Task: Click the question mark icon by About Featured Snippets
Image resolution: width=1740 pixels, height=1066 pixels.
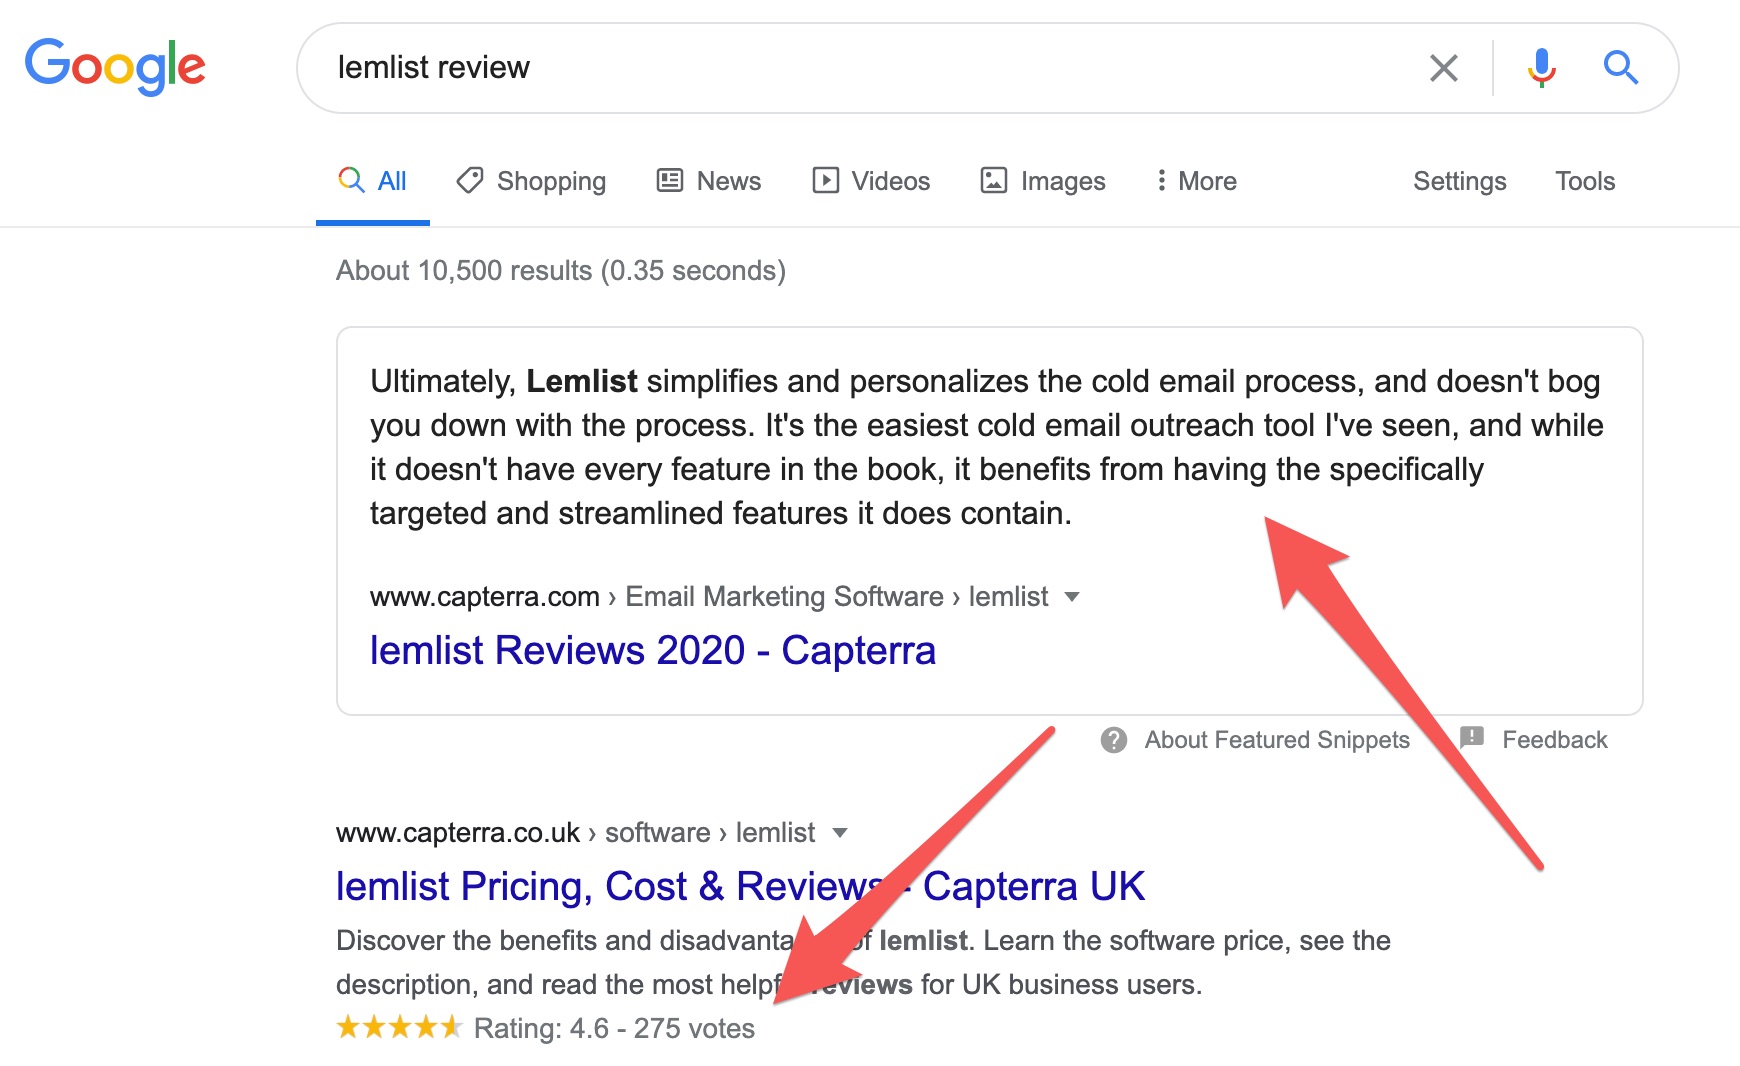Action: [x=1114, y=740]
